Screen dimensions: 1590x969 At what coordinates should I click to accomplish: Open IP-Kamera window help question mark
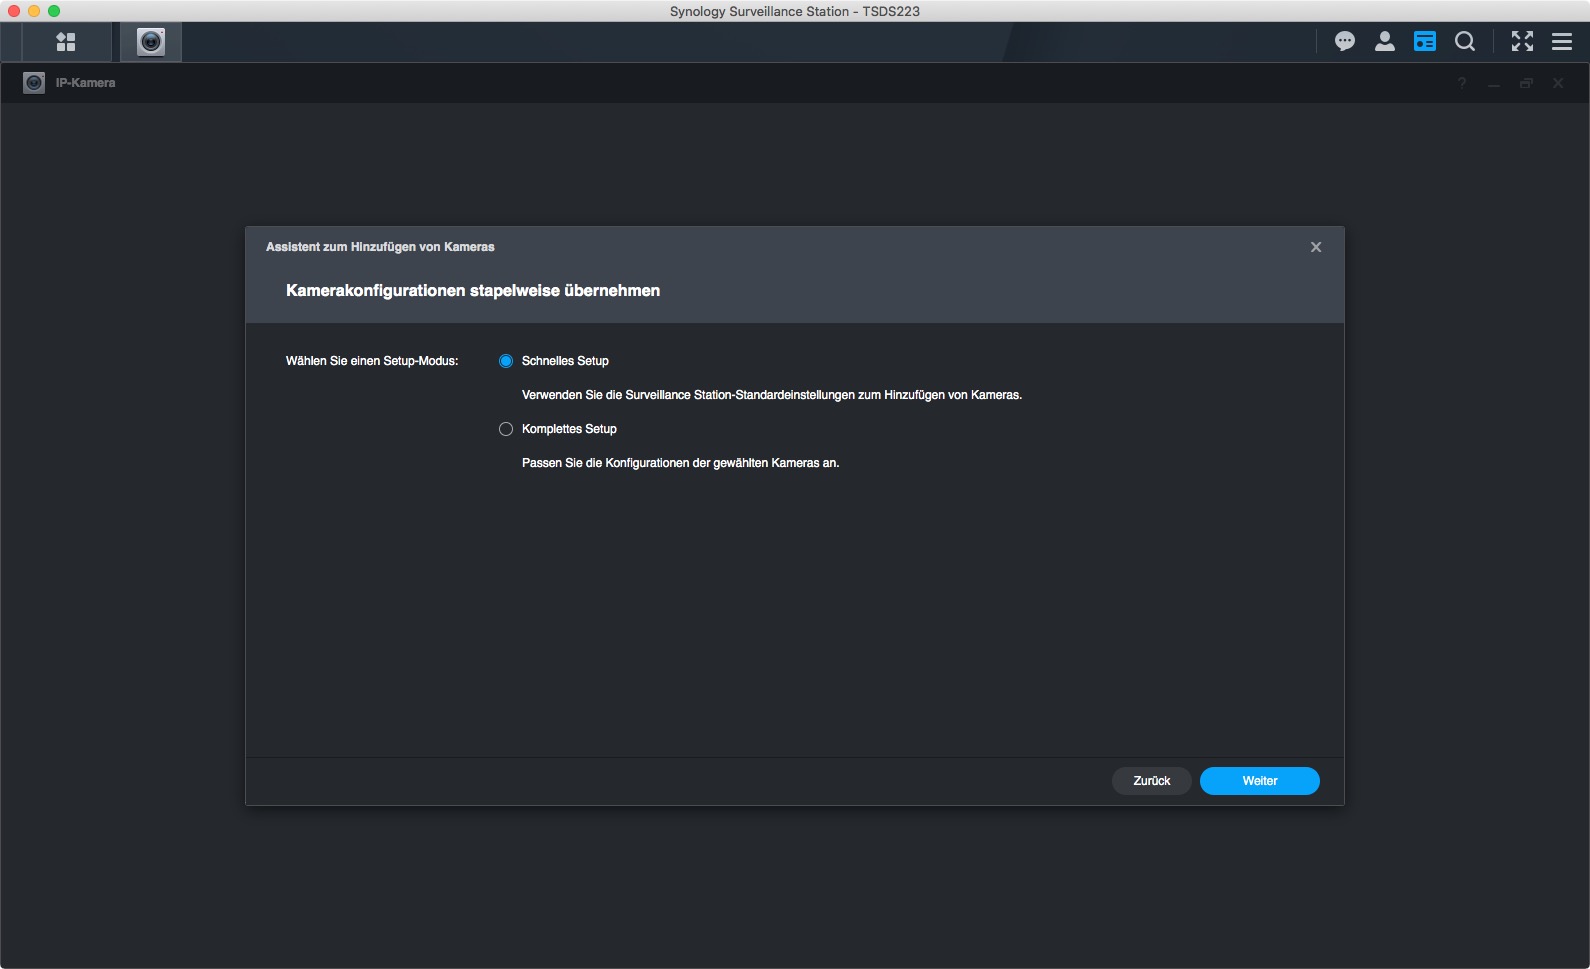1462,83
